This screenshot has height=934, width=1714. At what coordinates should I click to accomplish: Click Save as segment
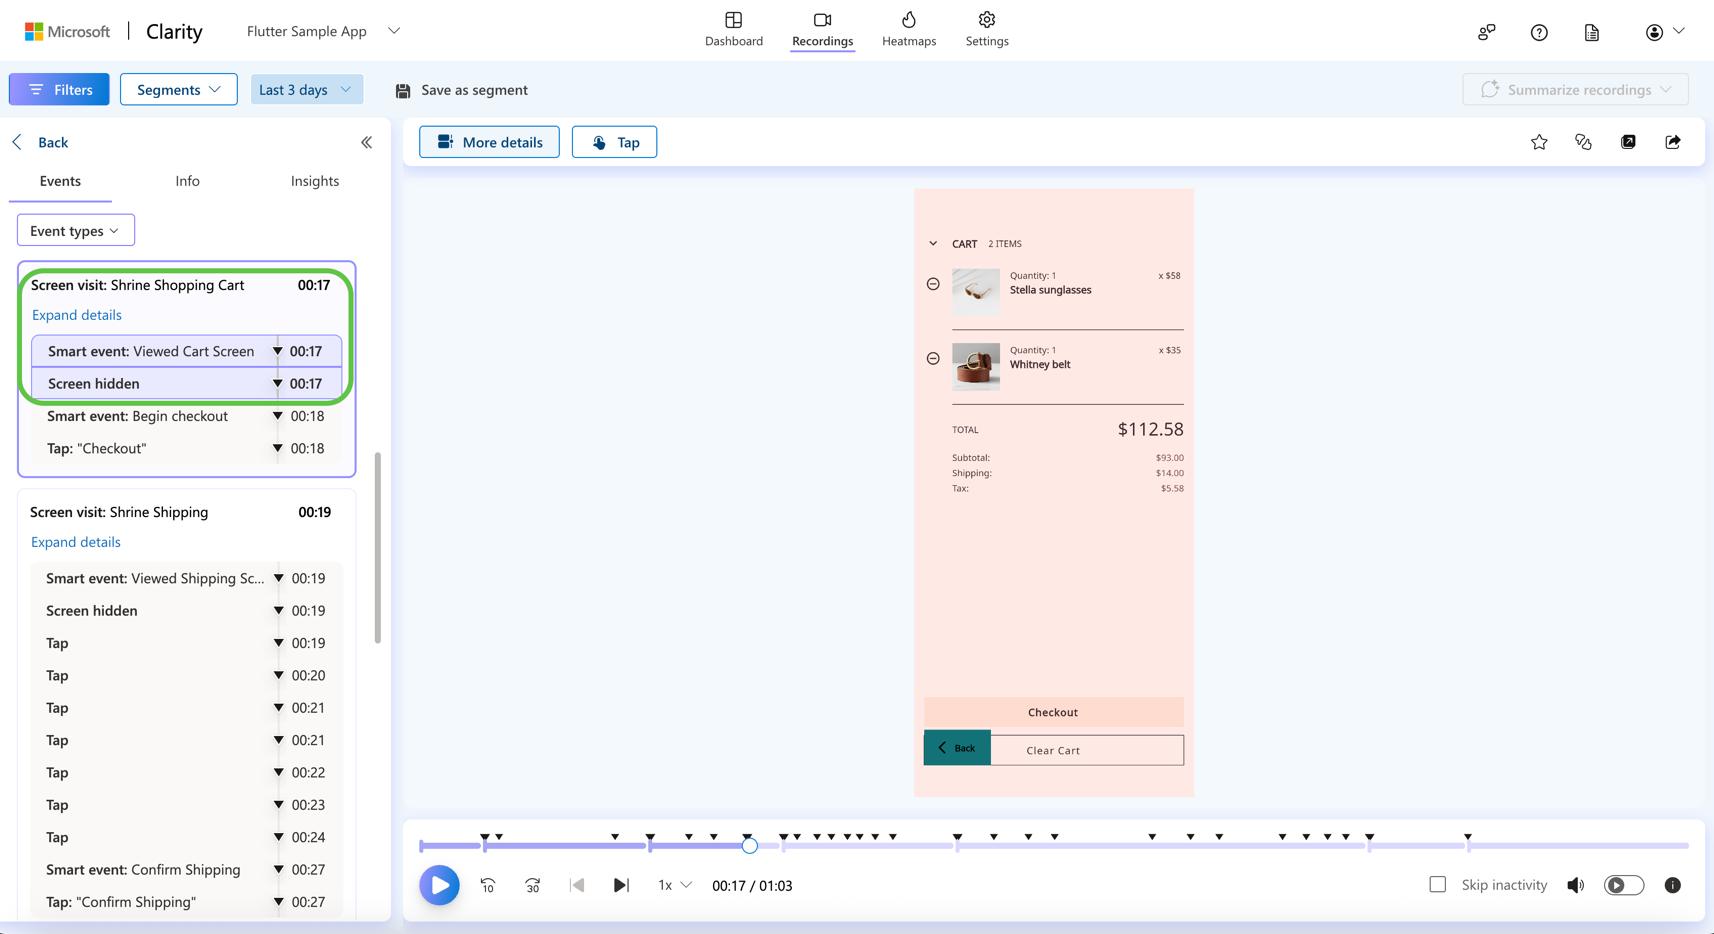pyautogui.click(x=461, y=90)
